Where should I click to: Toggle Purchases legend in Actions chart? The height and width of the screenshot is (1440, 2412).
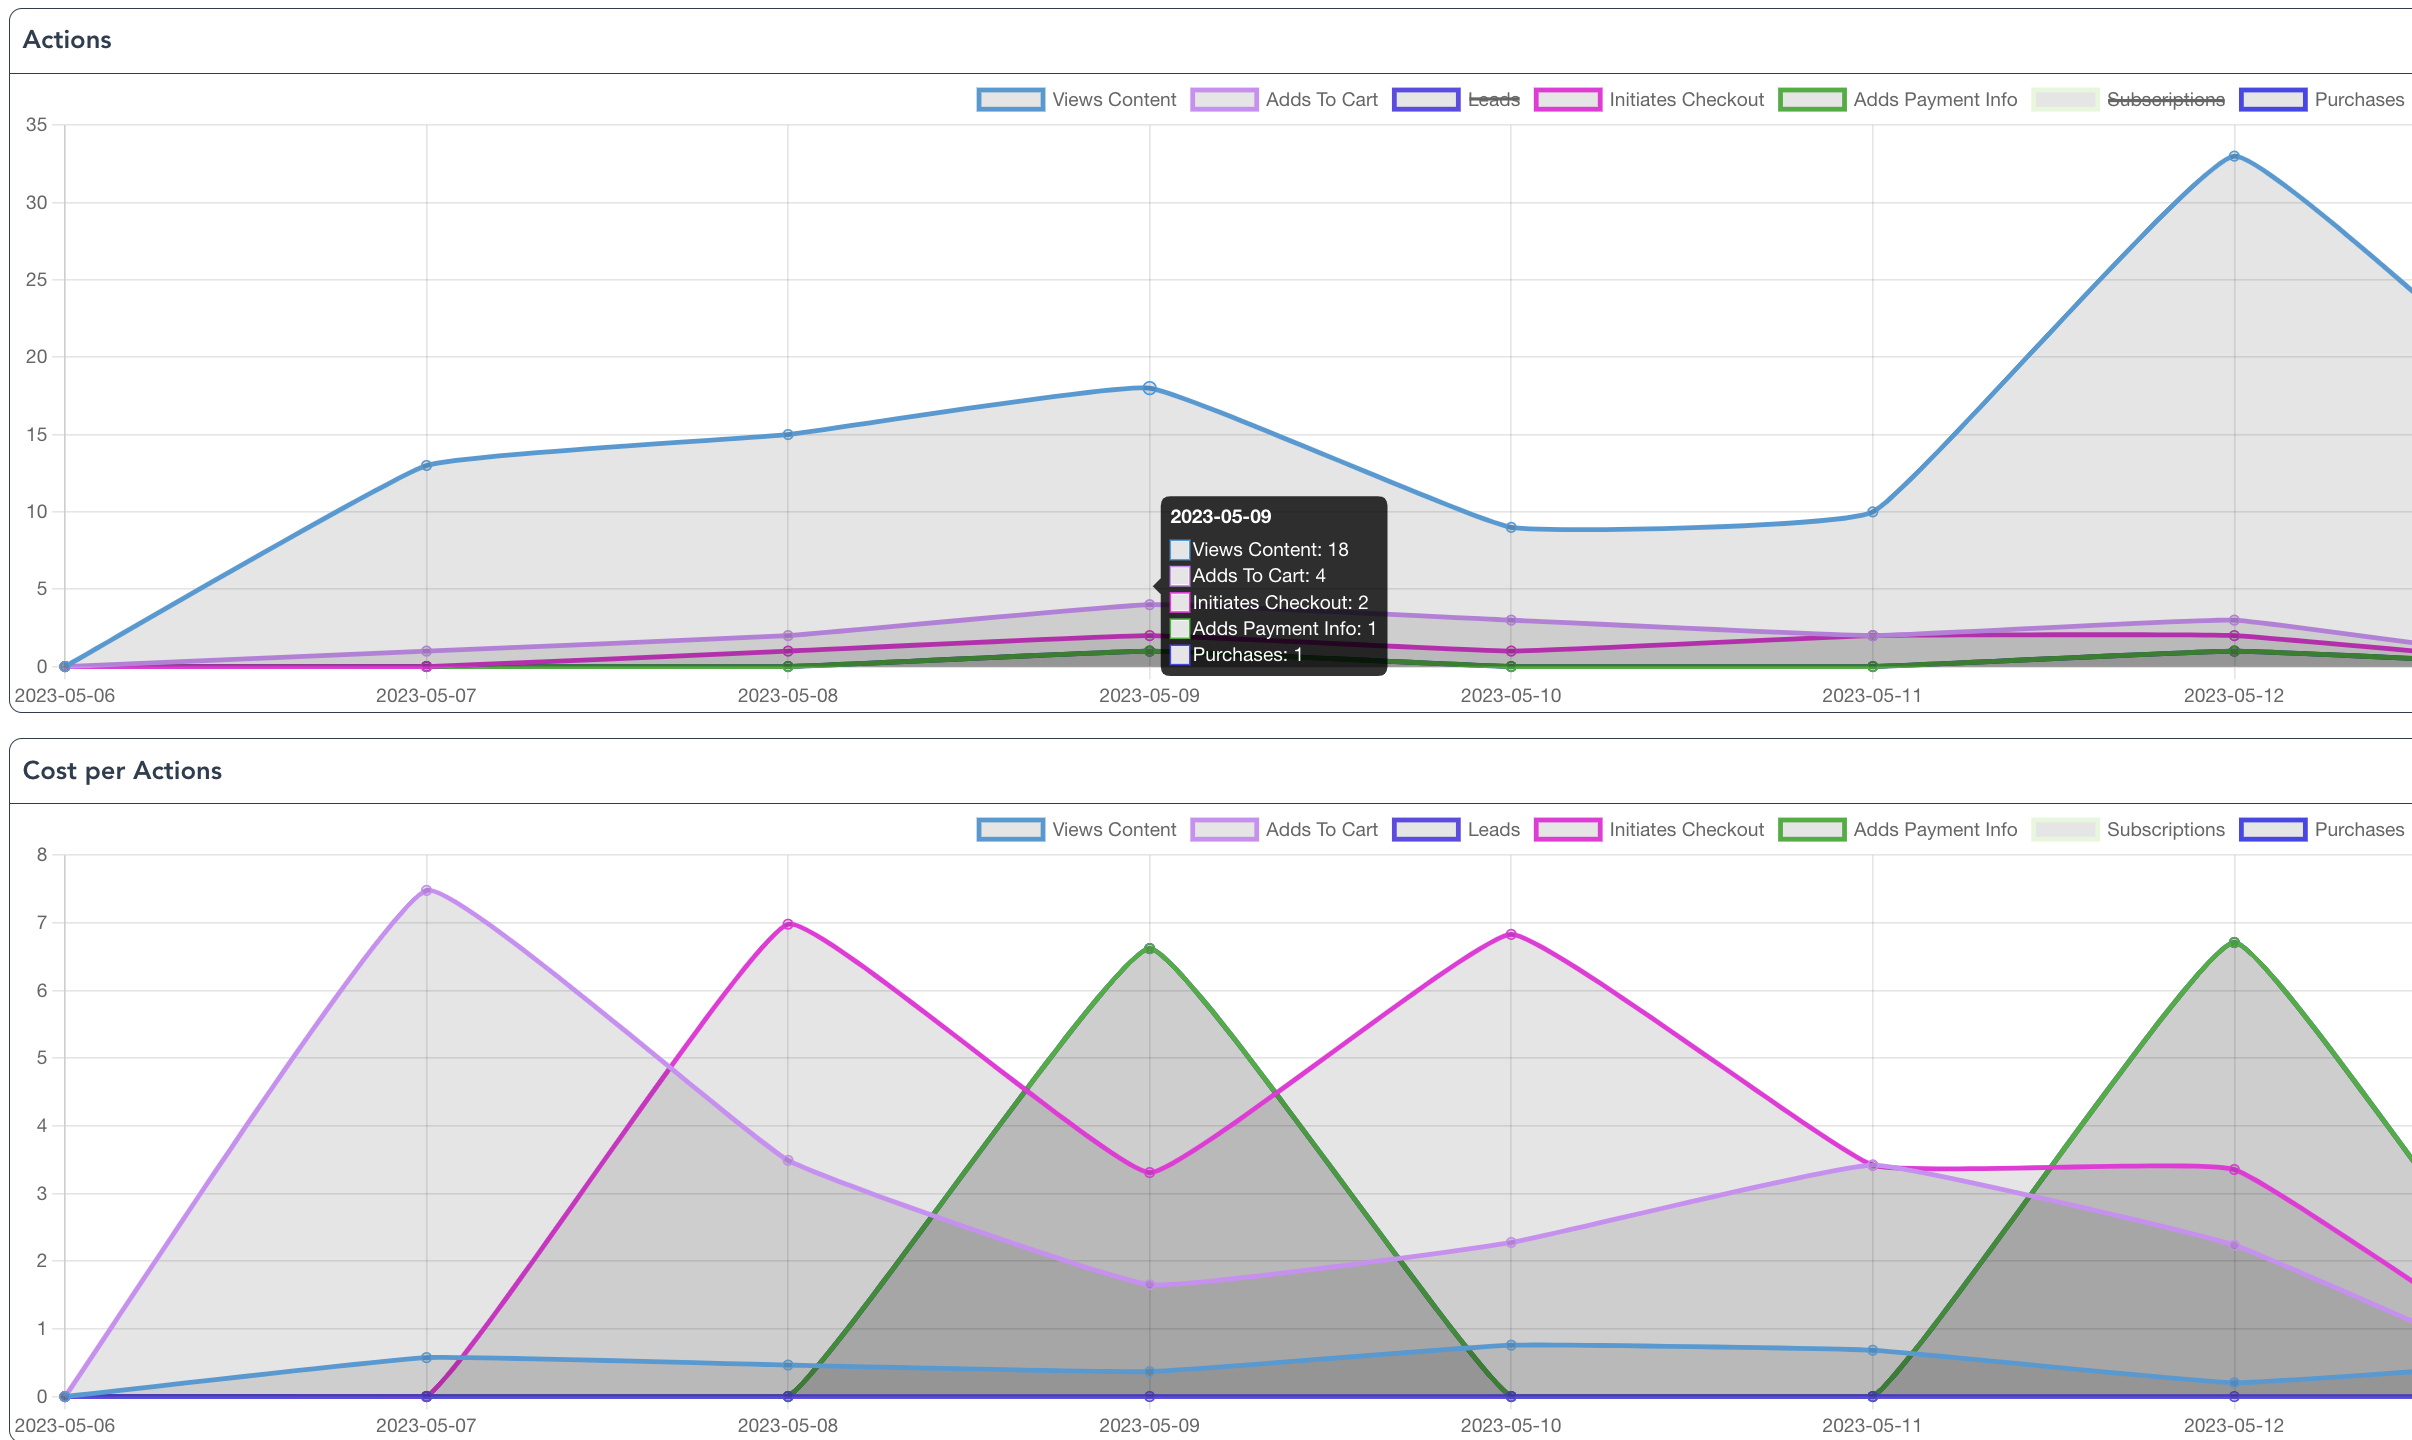coord(2358,100)
